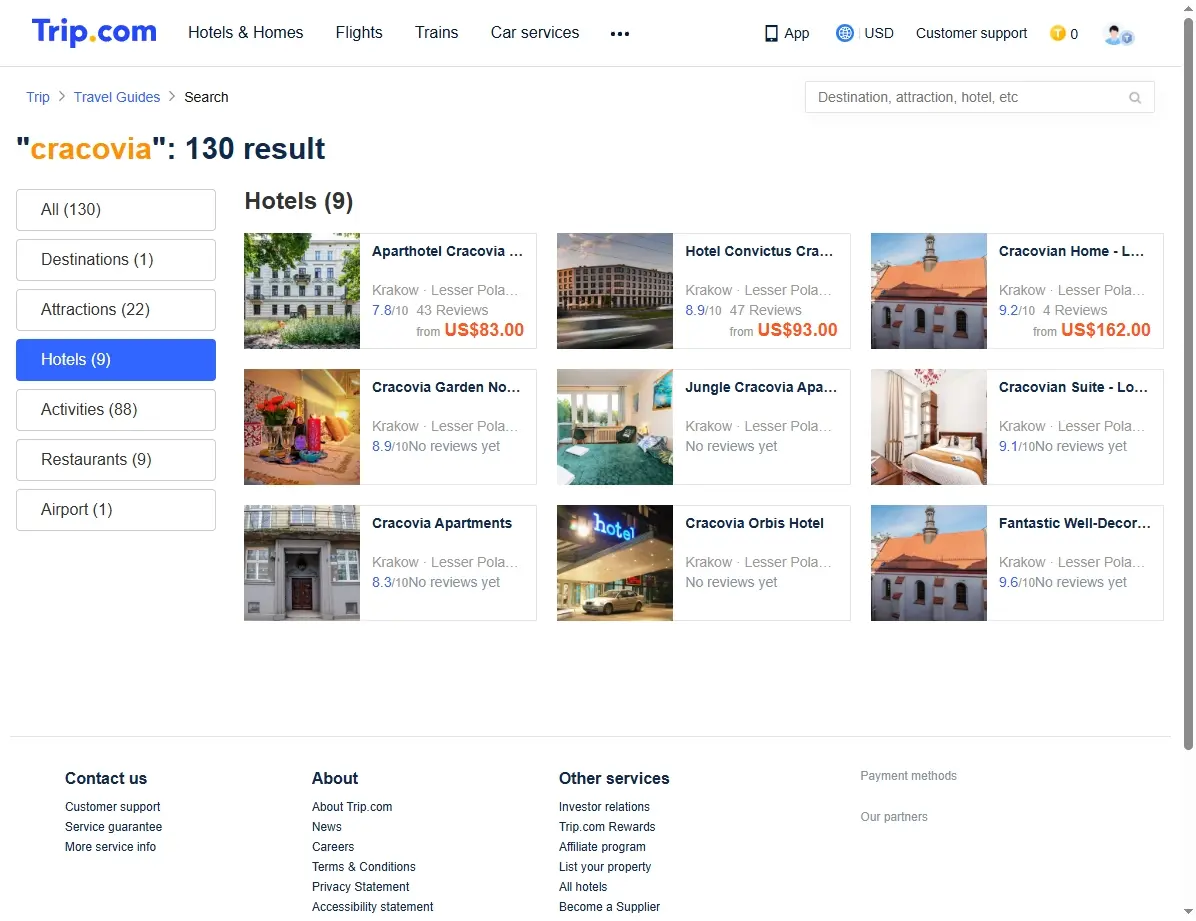The height and width of the screenshot is (921, 1196).
Task: Open Aparthotel Cracovia thumbnail
Action: [x=302, y=291]
